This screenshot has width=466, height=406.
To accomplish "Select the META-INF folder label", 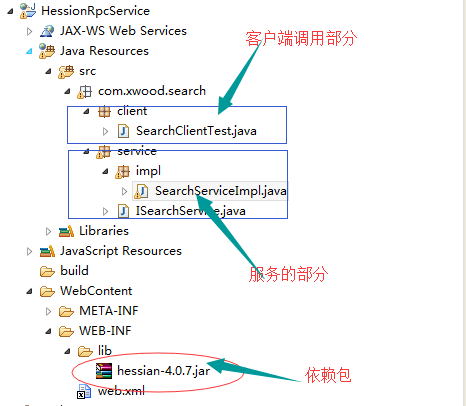I will pos(109,311).
